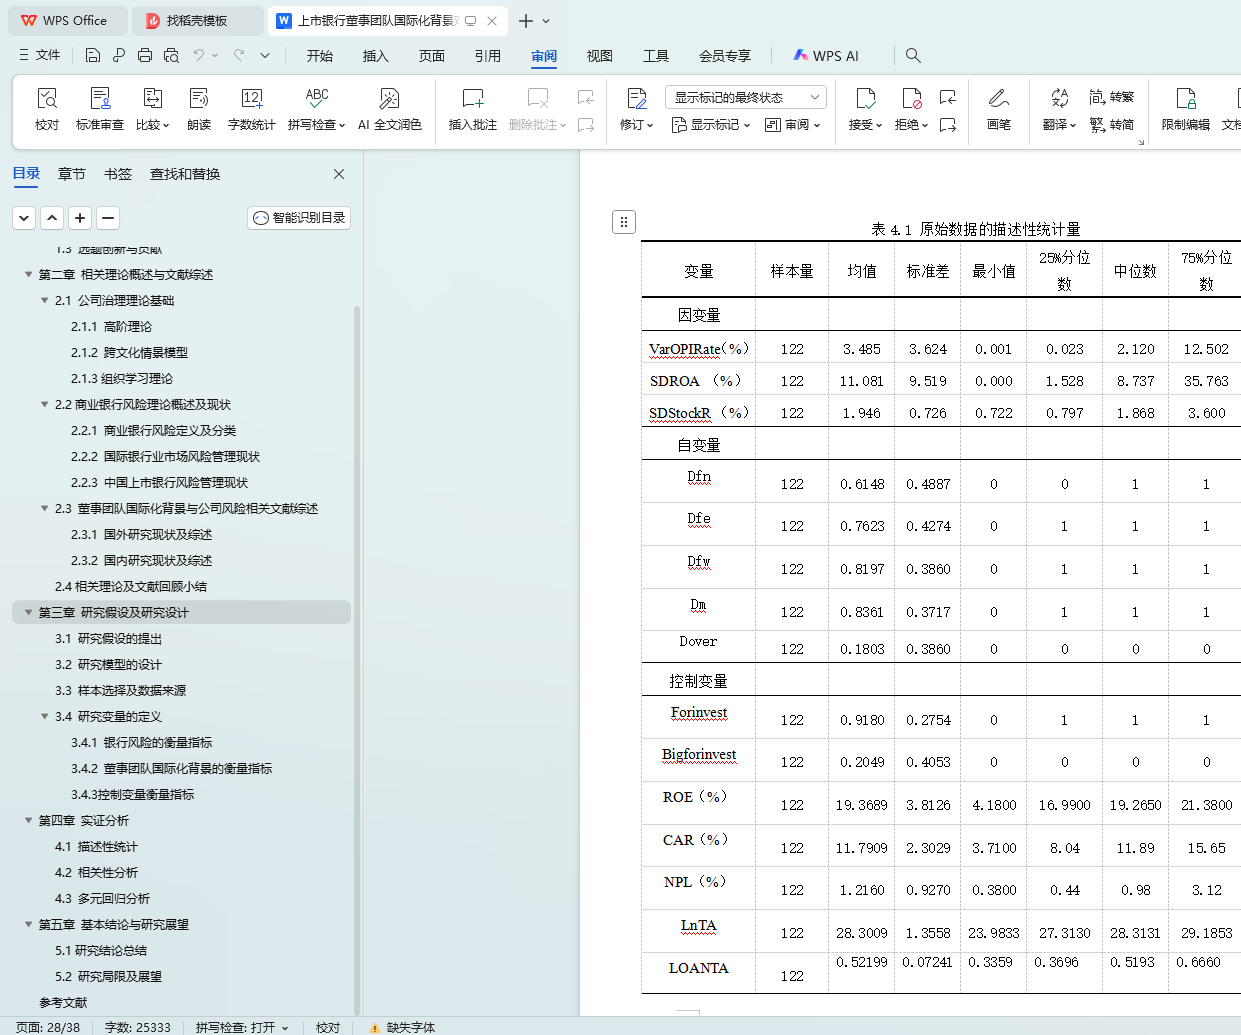
Task: Open the WPS AI button
Action: point(826,56)
